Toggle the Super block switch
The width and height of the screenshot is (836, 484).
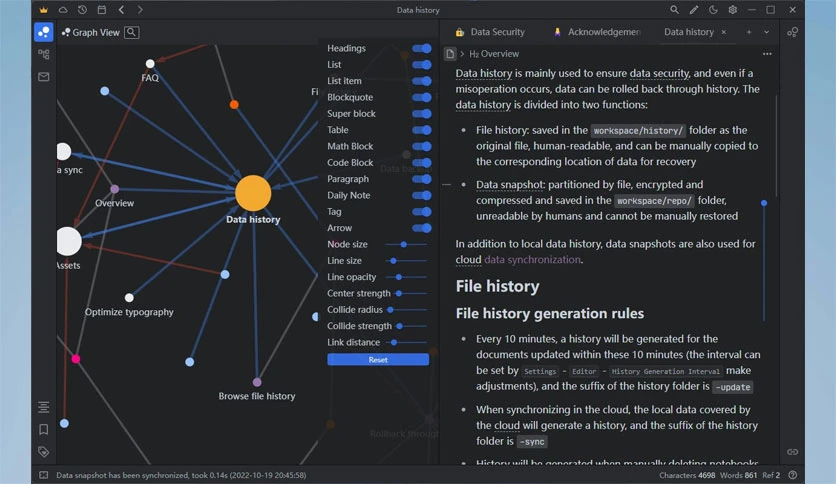422,114
